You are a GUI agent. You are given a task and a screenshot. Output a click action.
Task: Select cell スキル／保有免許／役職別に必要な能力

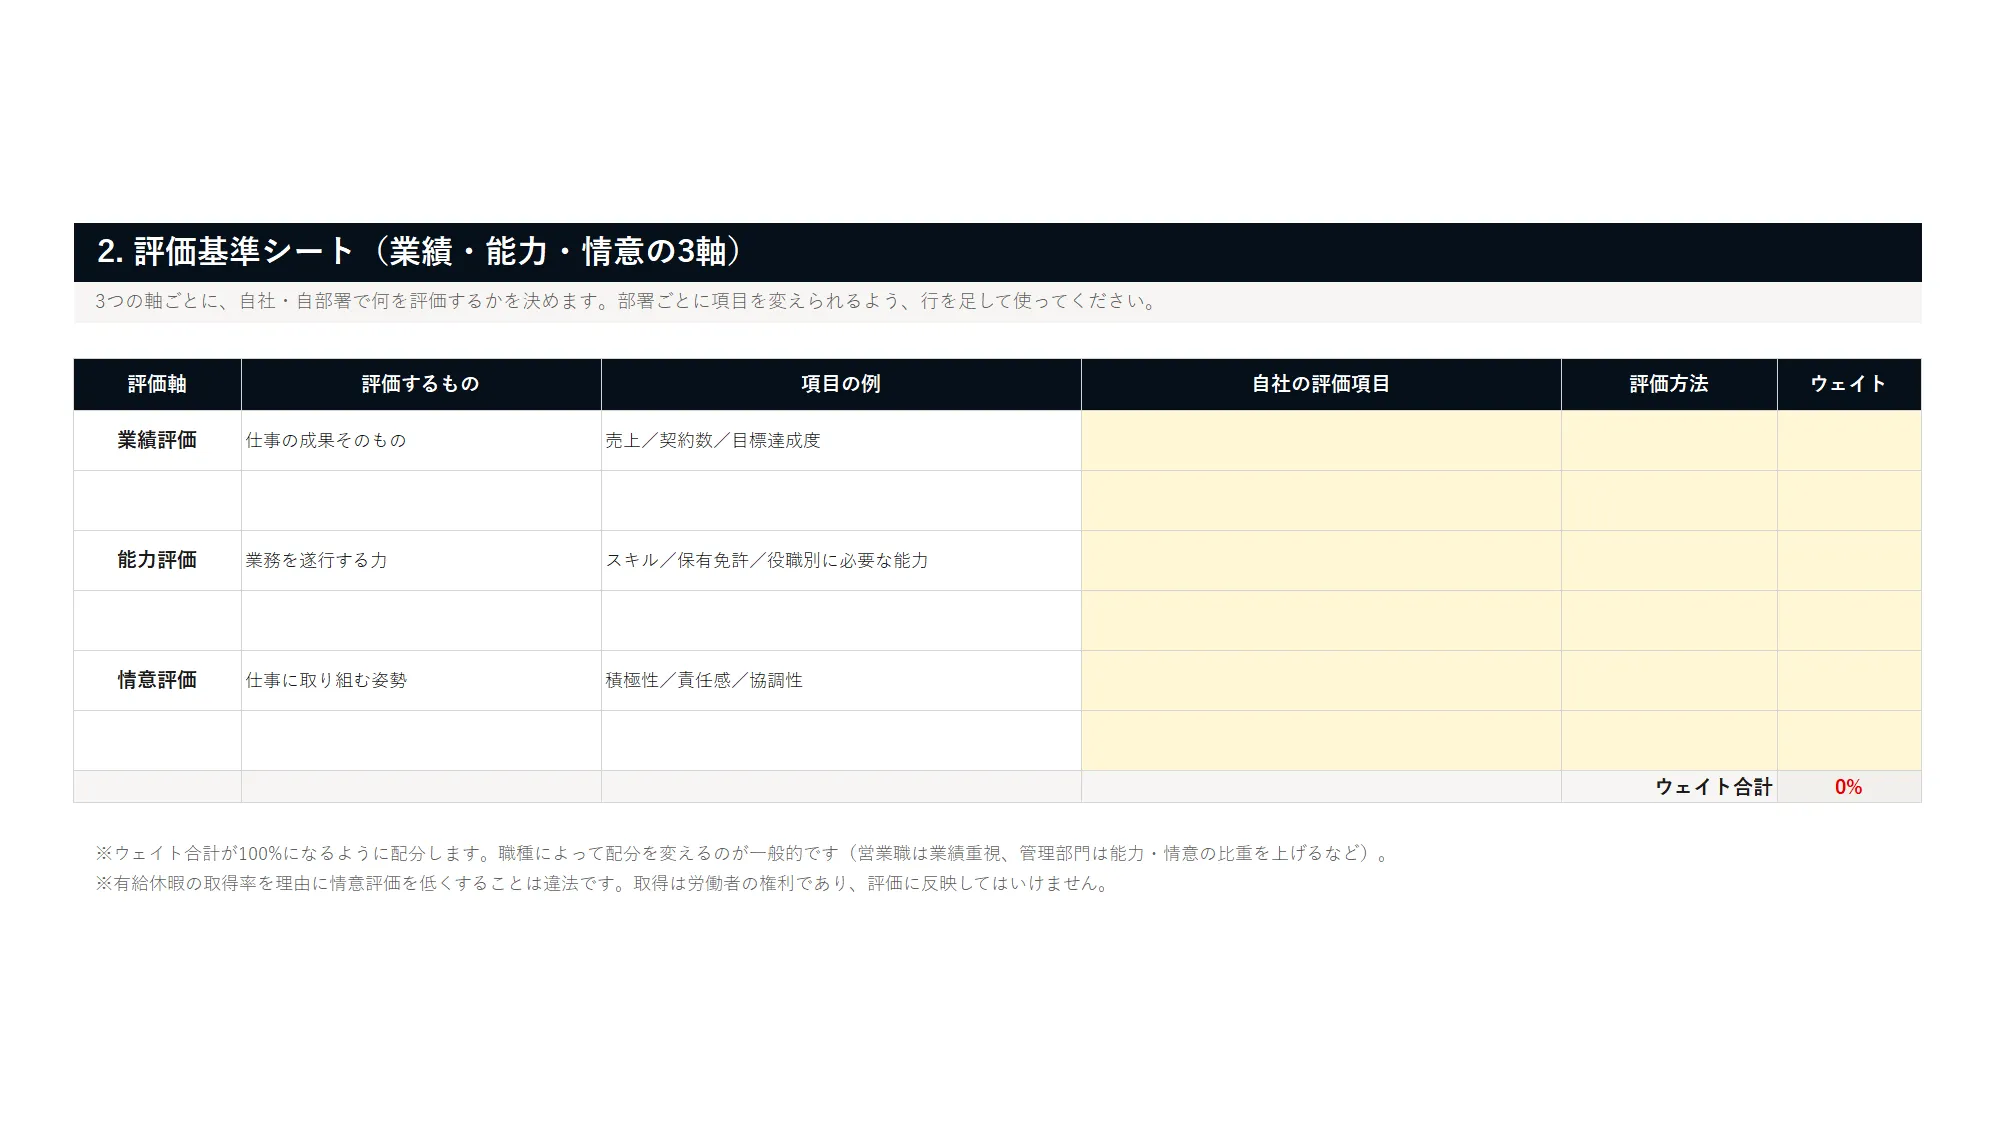841,560
